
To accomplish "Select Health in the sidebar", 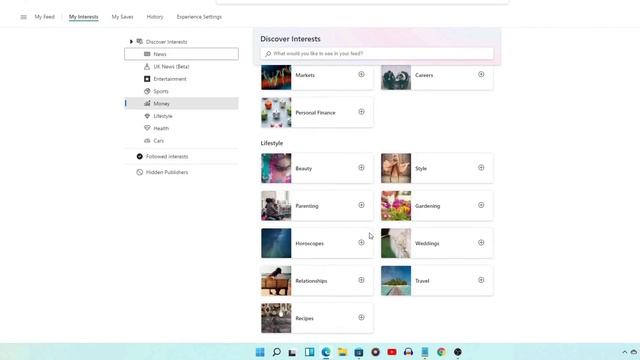I will pyautogui.click(x=181, y=128).
